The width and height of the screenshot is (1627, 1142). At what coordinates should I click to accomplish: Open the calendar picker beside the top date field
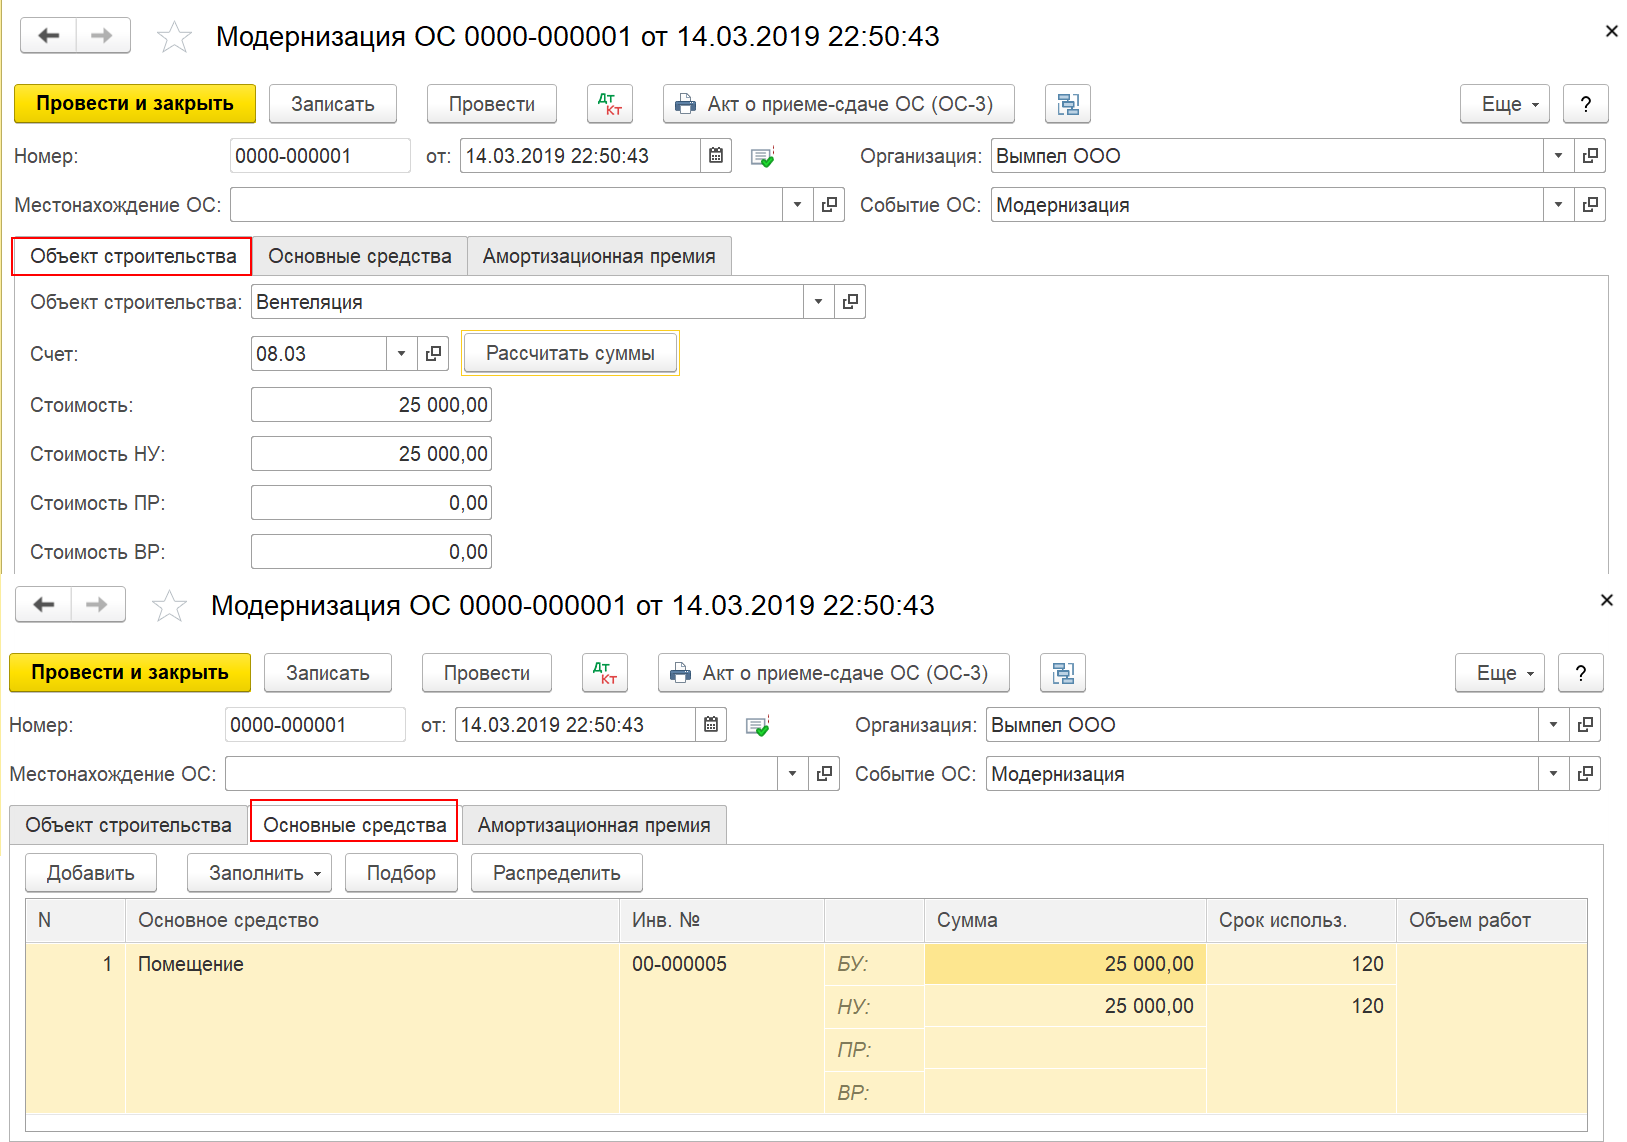tap(716, 156)
